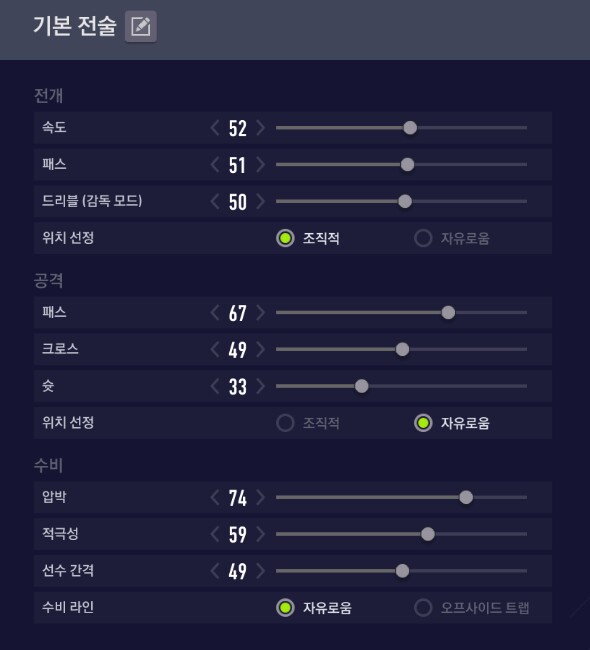Decrease 속도 value with left arrow
590x650 pixels.
[x=215, y=128]
